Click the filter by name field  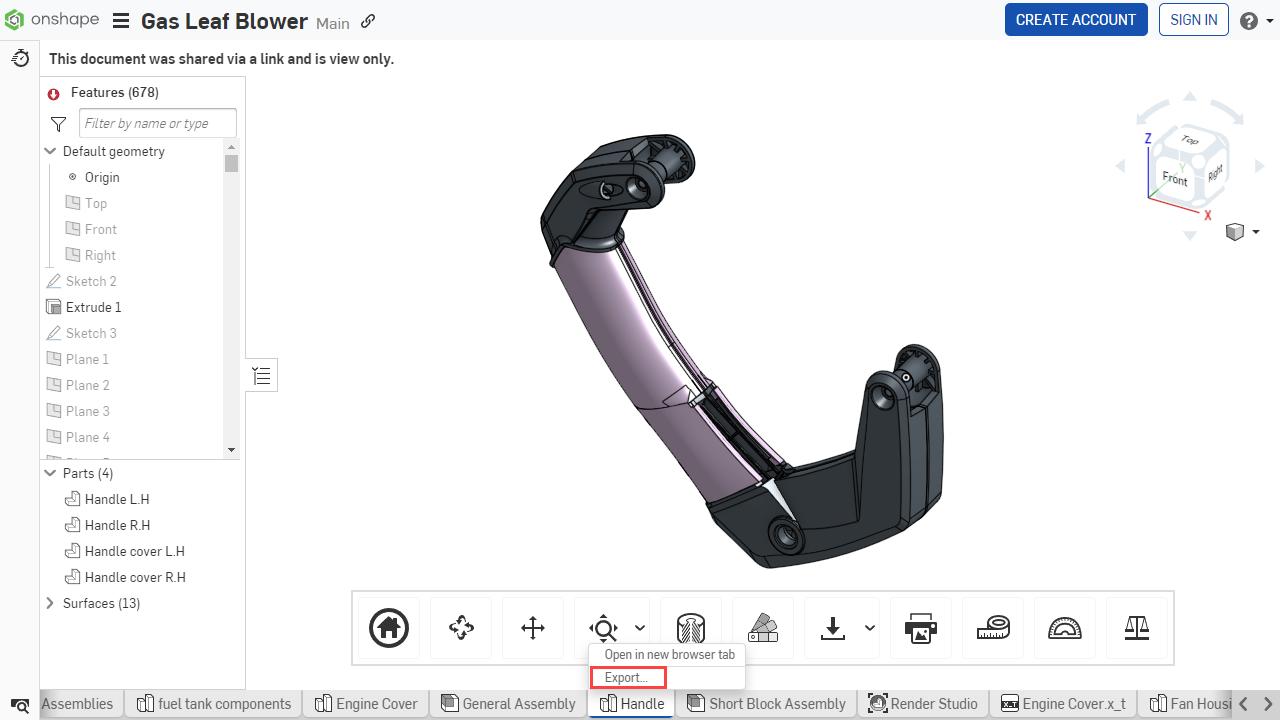click(x=157, y=122)
